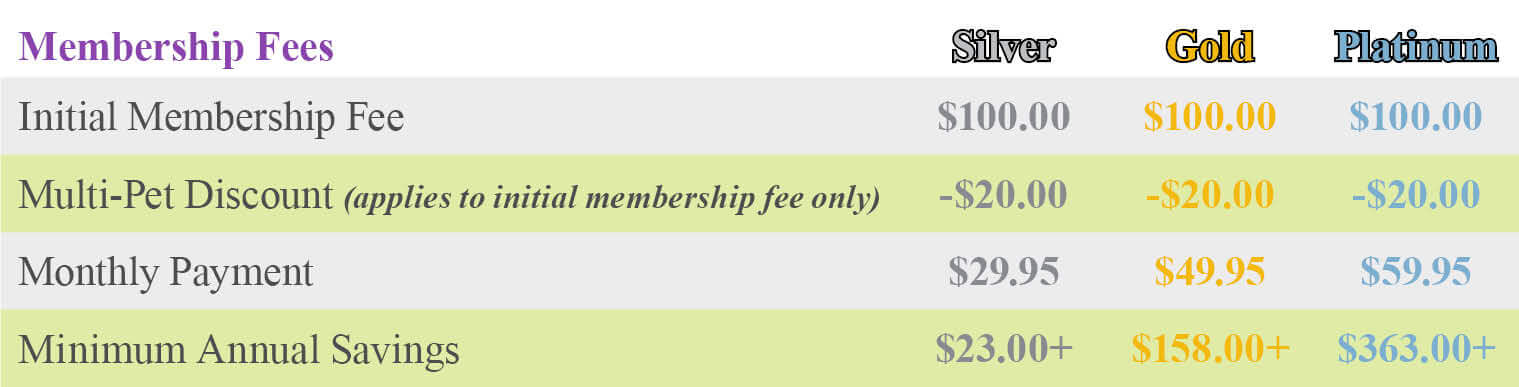
Task: Click the $363.00+ Platinum annual savings
Action: coord(1417,347)
